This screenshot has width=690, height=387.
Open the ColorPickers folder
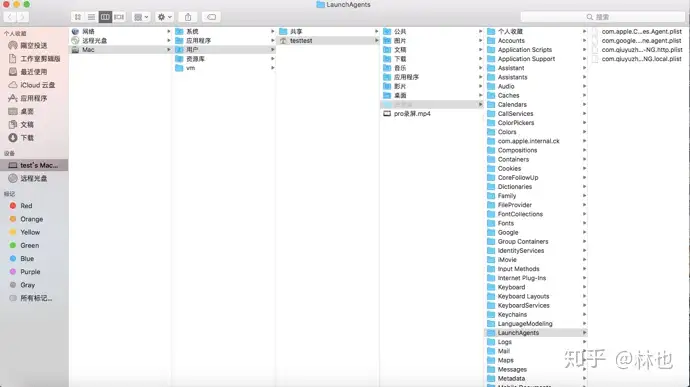[536, 123]
